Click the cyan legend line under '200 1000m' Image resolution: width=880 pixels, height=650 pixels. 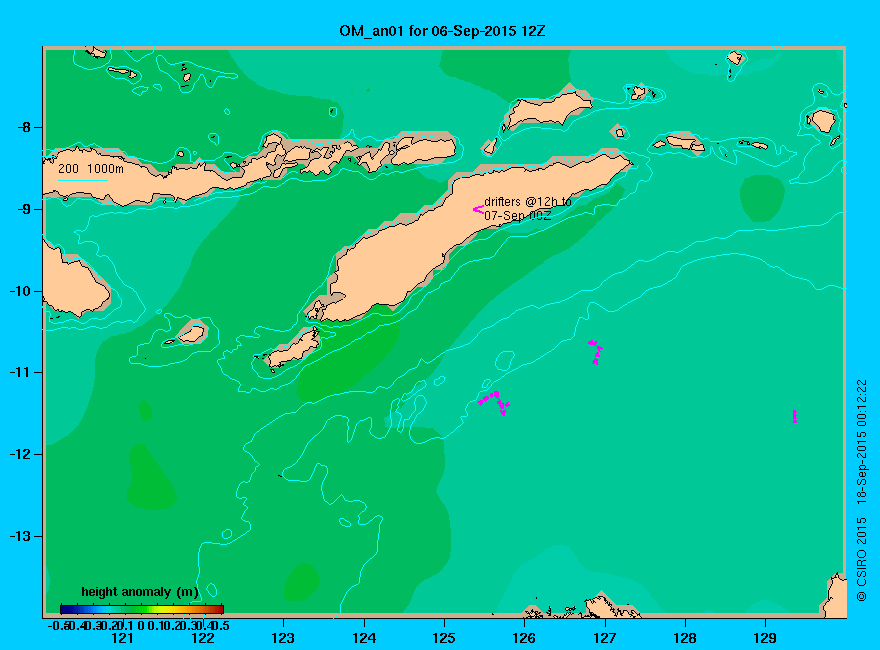click(x=82, y=180)
